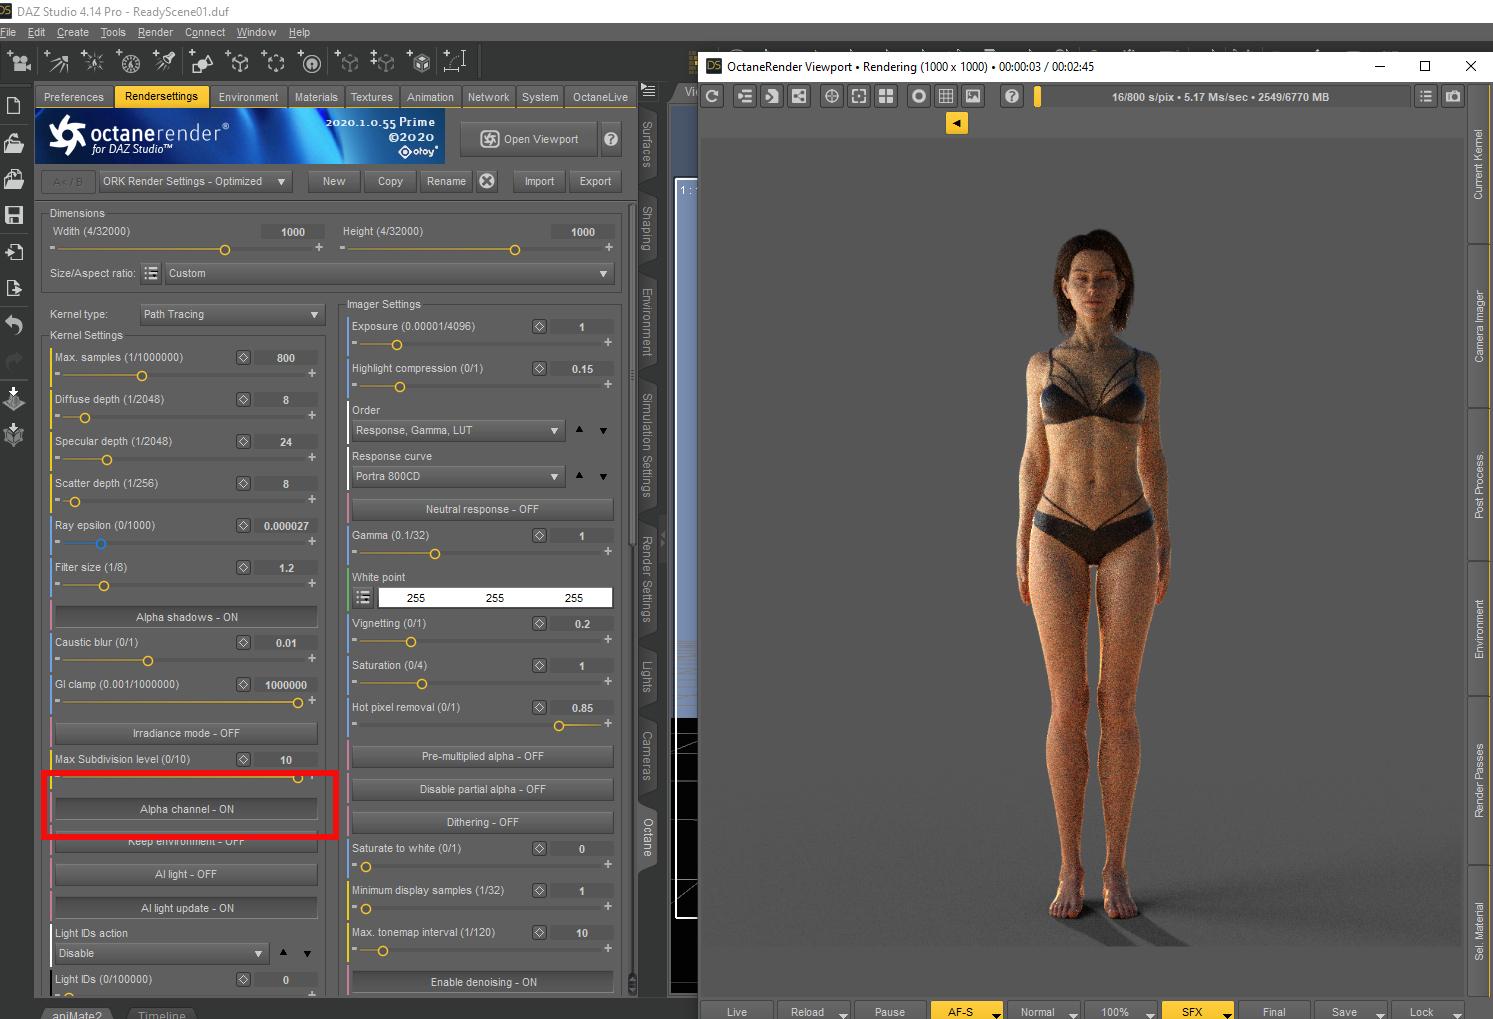Click the render region icon in viewport toolbar
The height and width of the screenshot is (1019, 1493).
[859, 96]
